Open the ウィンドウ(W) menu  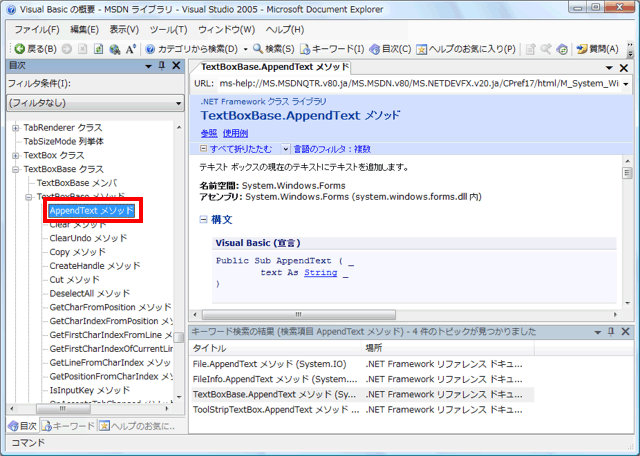pyautogui.click(x=227, y=29)
